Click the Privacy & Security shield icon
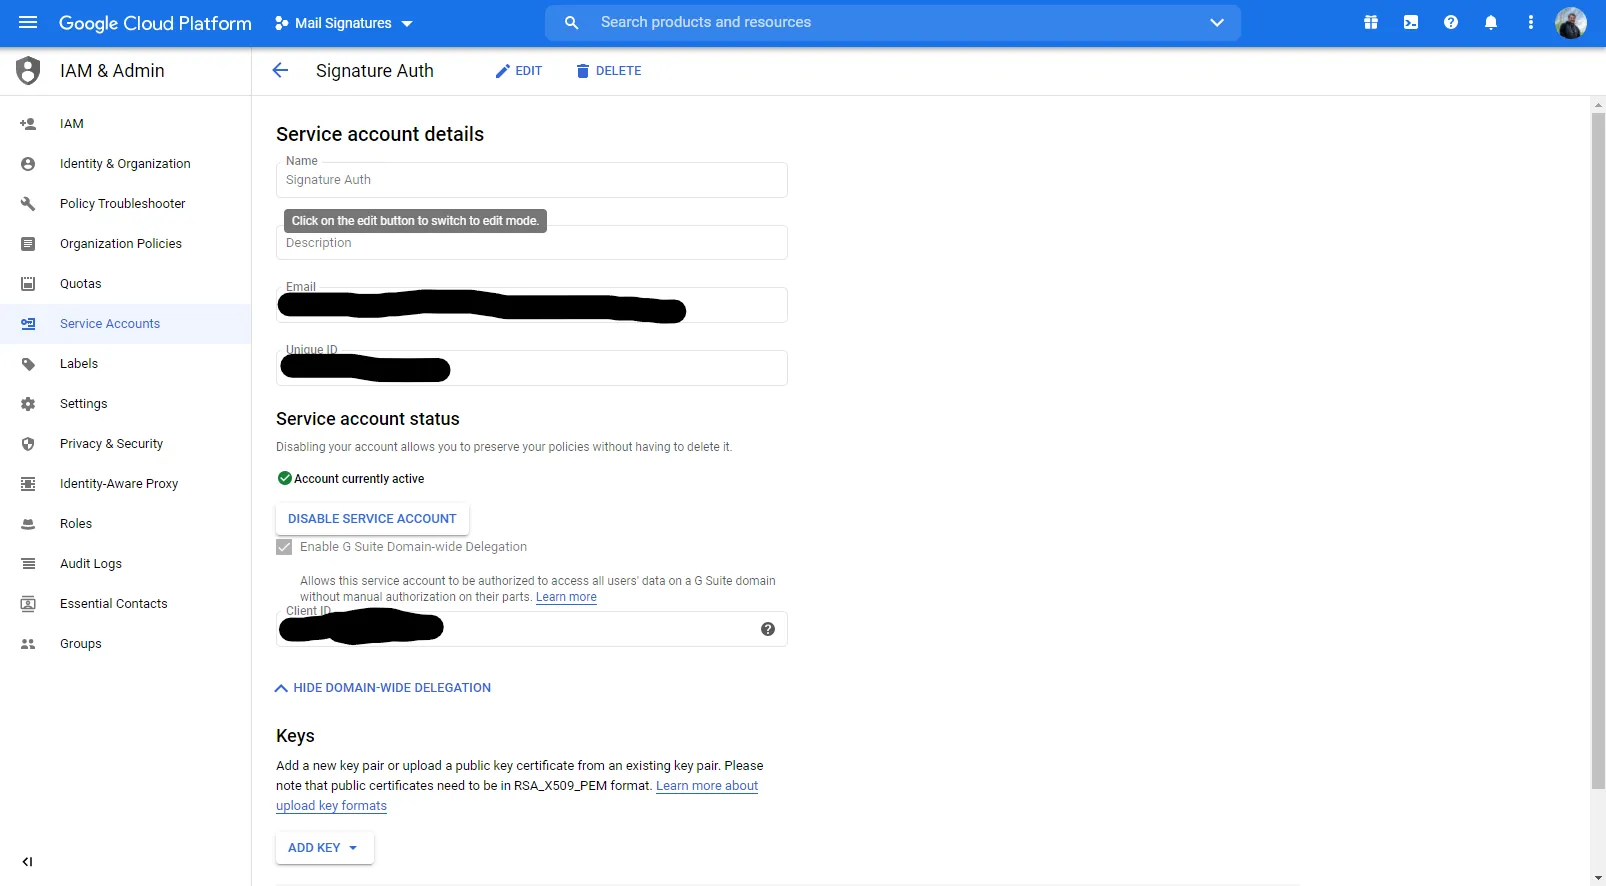This screenshot has height=886, width=1606. (x=28, y=444)
